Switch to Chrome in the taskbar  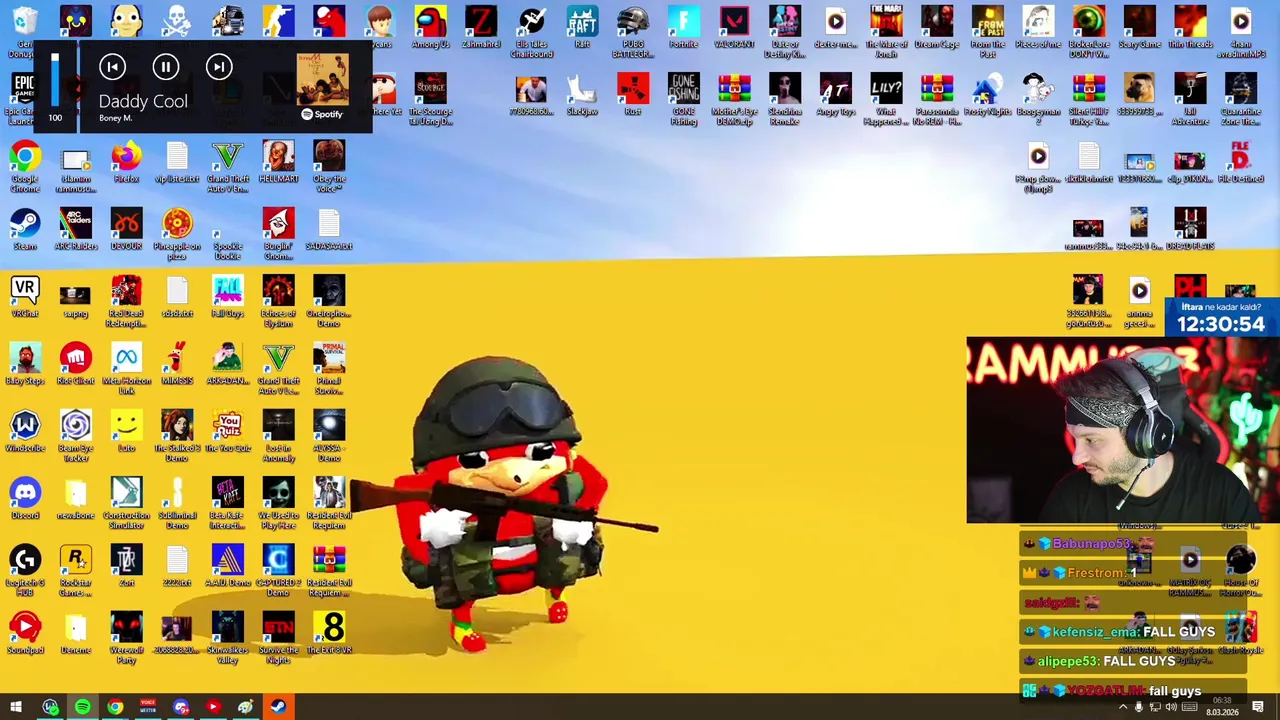point(115,707)
